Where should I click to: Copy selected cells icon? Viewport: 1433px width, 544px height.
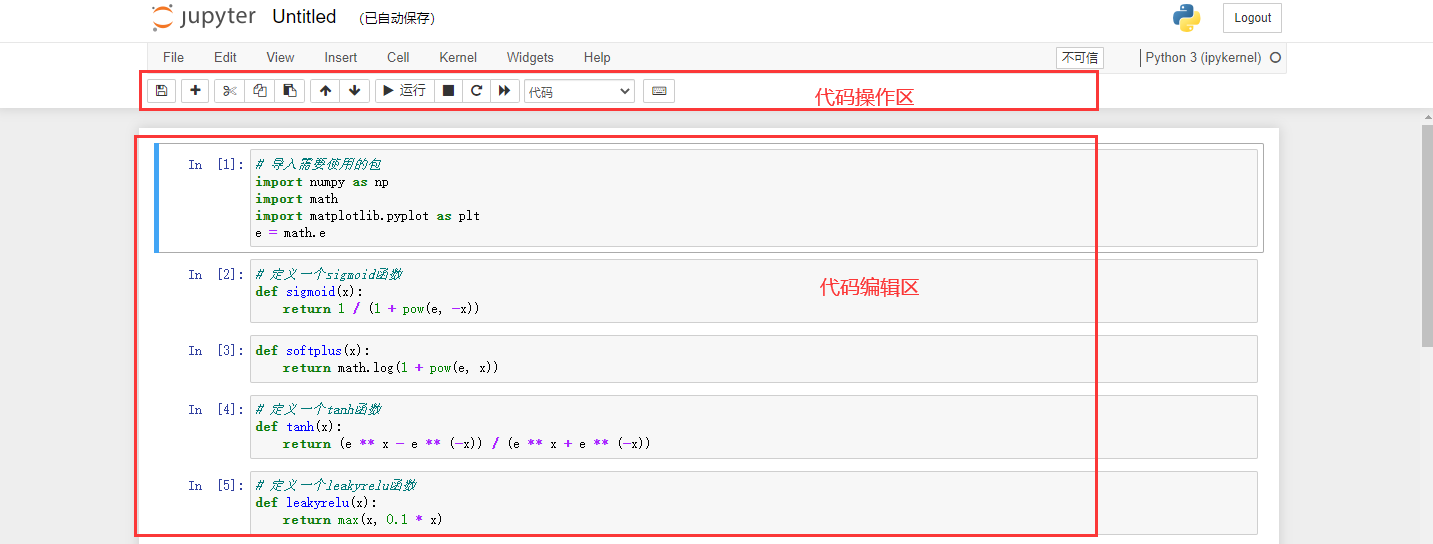[259, 91]
